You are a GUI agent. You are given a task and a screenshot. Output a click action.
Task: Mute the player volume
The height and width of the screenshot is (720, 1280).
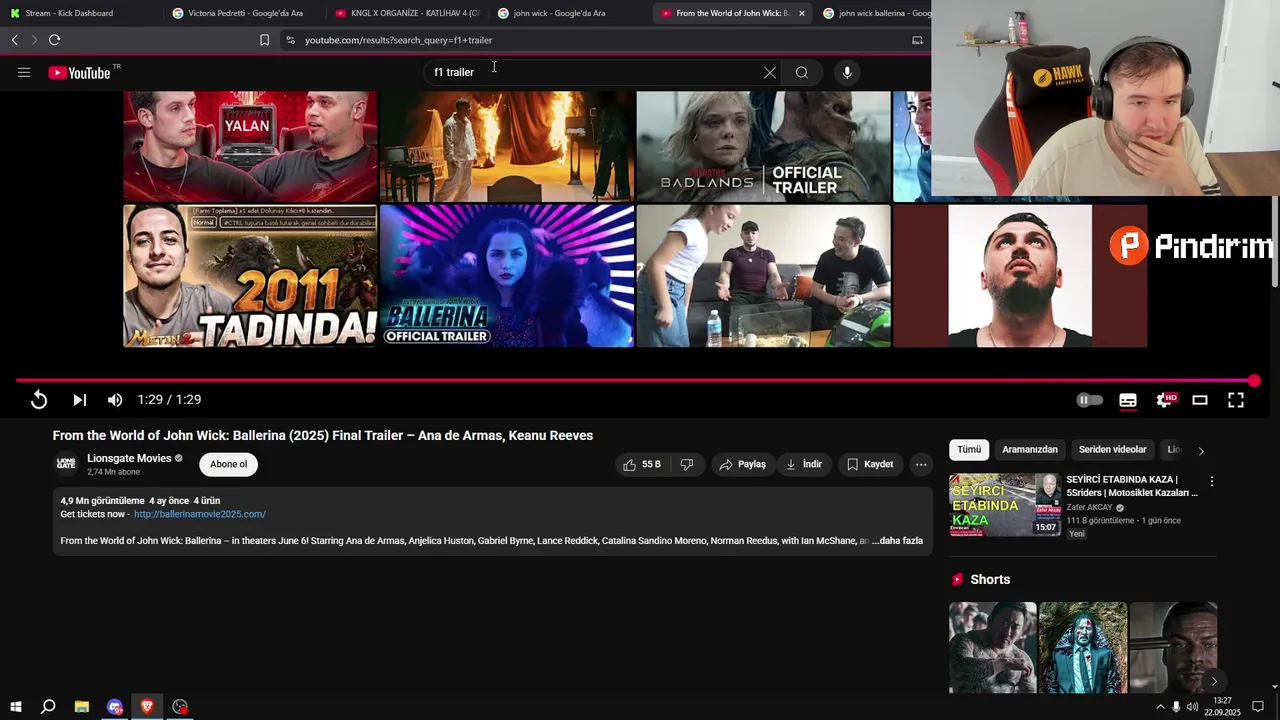click(115, 400)
